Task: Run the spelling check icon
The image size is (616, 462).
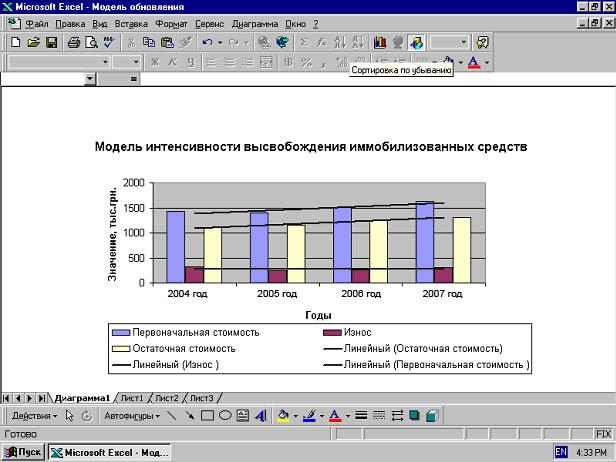Action: point(109,42)
